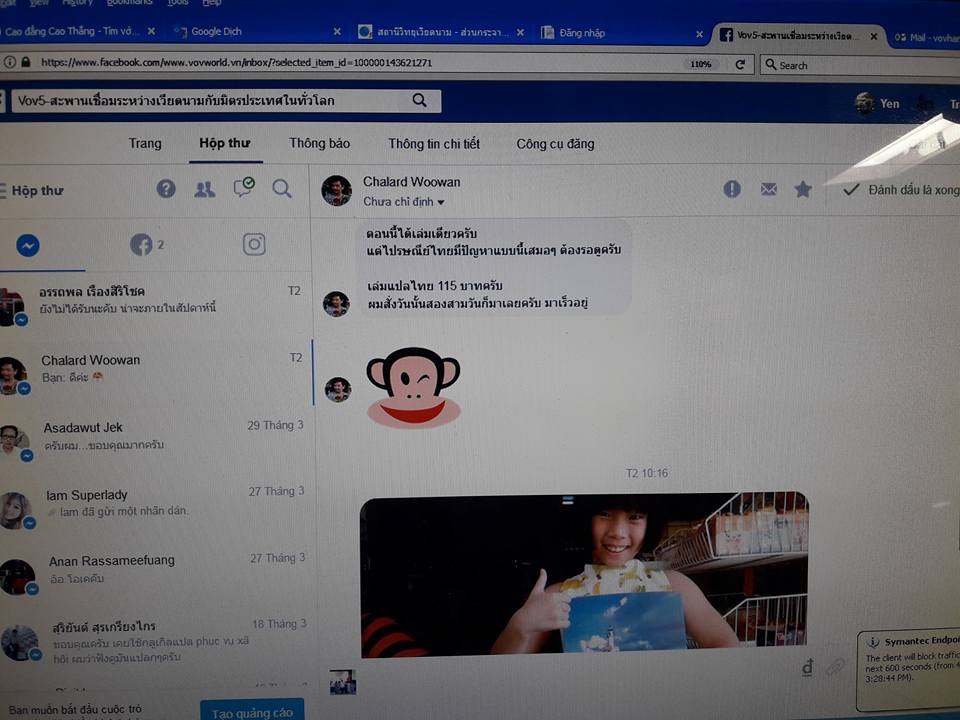Switch to the Instagram inbox icon
The height and width of the screenshot is (720, 960).
coord(254,244)
